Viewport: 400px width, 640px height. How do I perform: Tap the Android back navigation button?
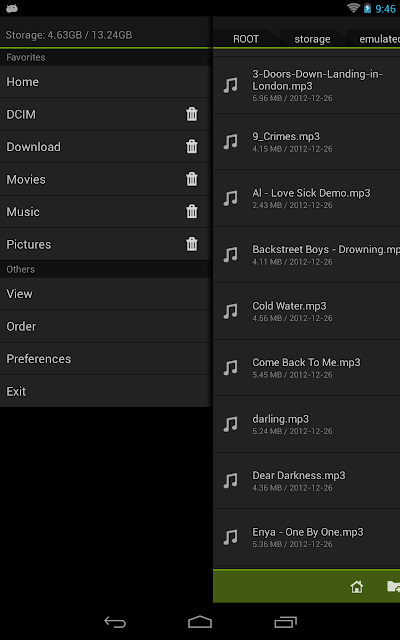[115, 622]
